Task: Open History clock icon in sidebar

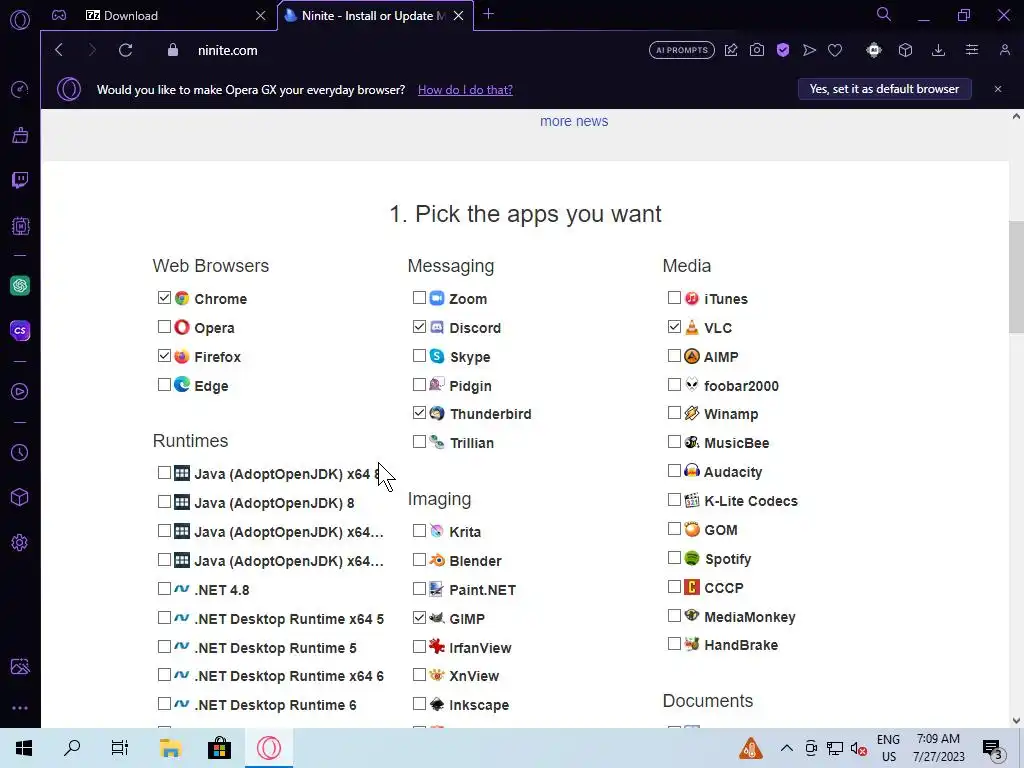Action: tap(20, 453)
